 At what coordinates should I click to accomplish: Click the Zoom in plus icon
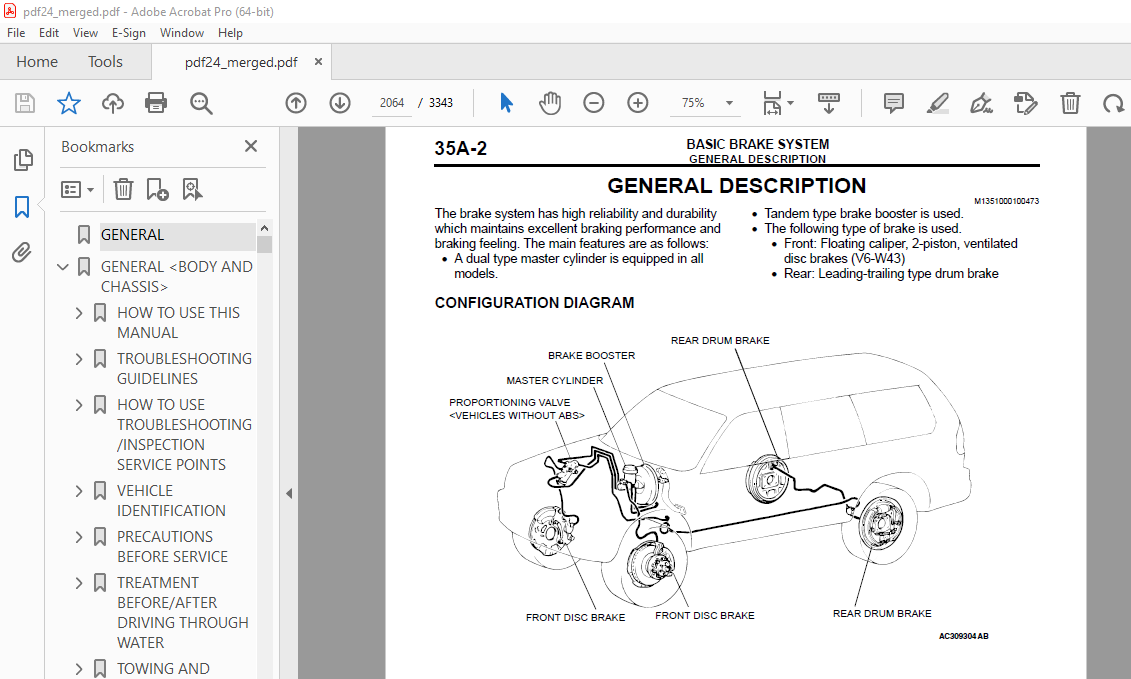click(x=638, y=103)
